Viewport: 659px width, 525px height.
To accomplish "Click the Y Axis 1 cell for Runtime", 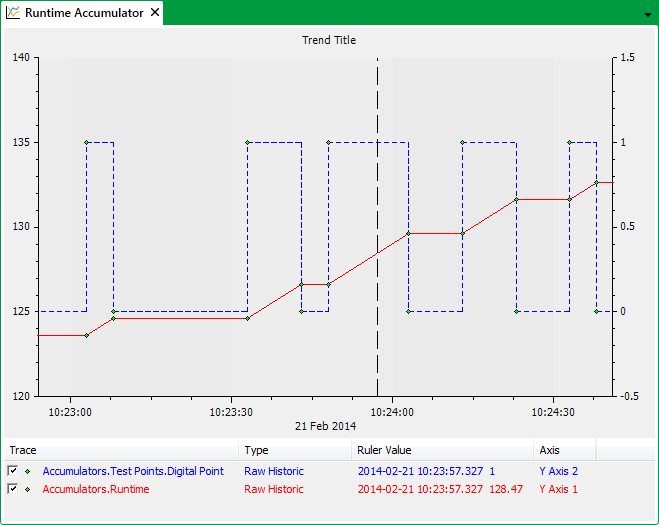I will coord(558,489).
